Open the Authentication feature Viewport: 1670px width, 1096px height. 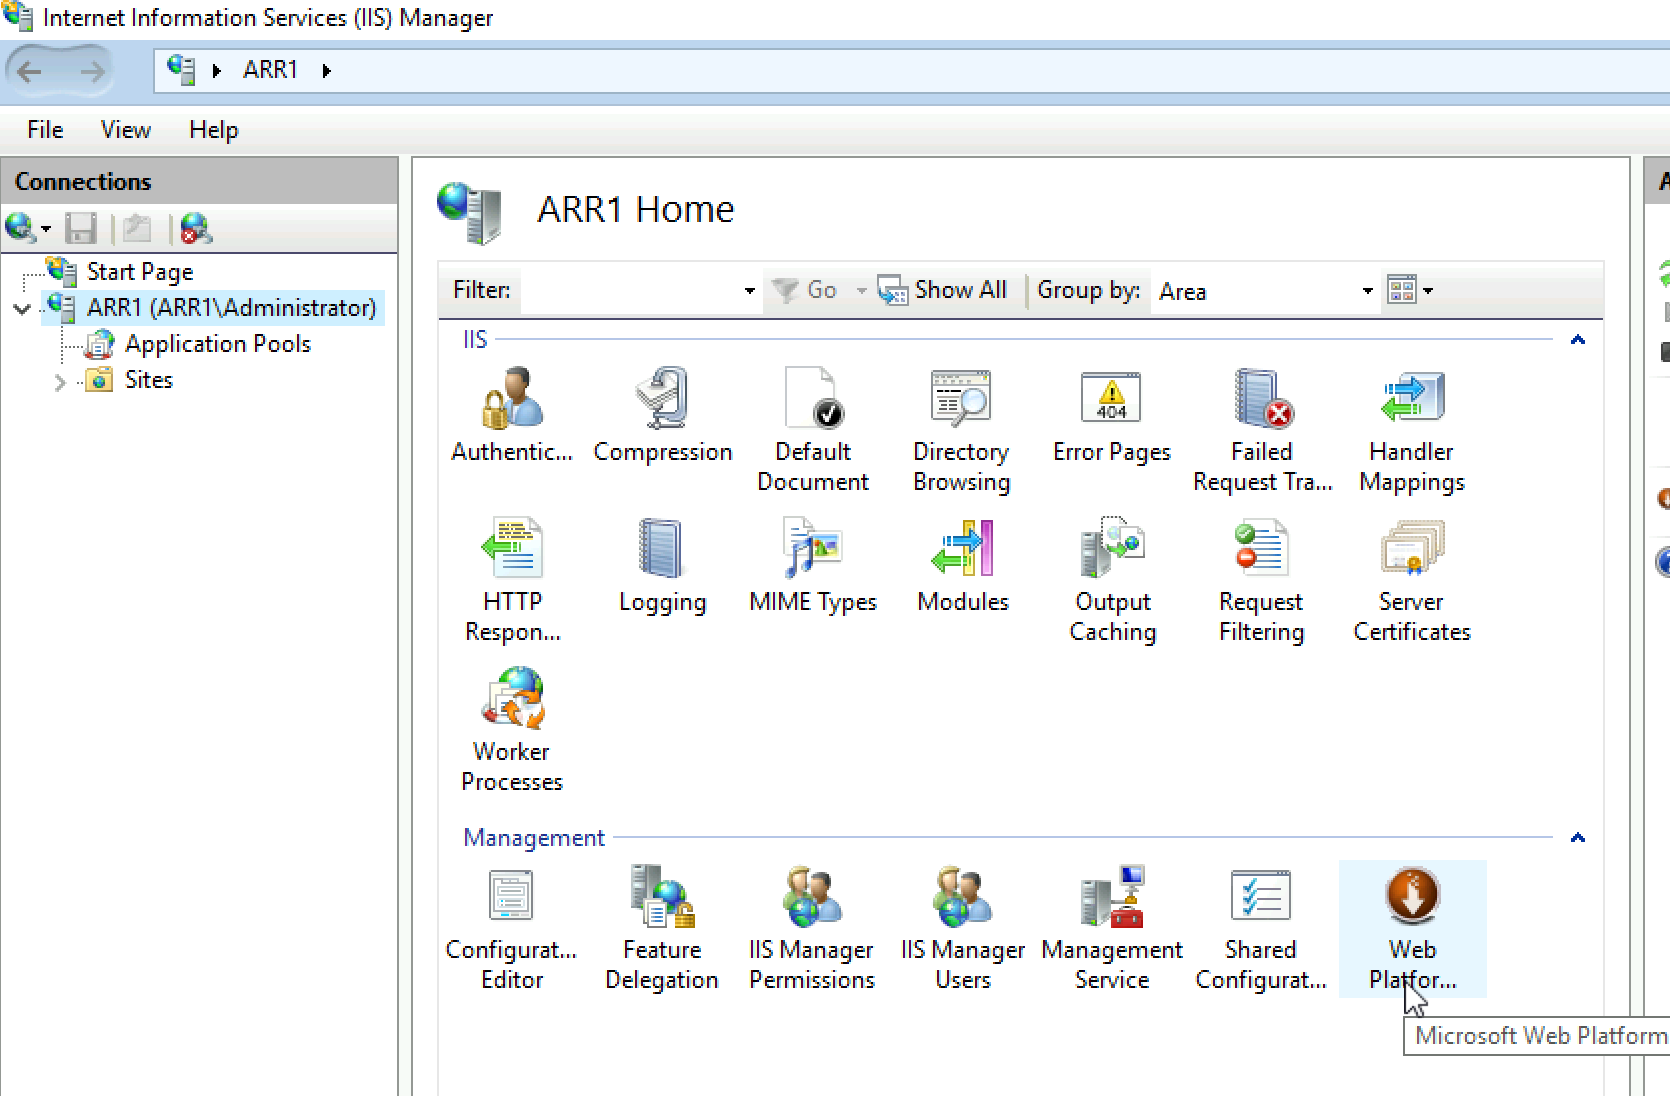coord(512,416)
